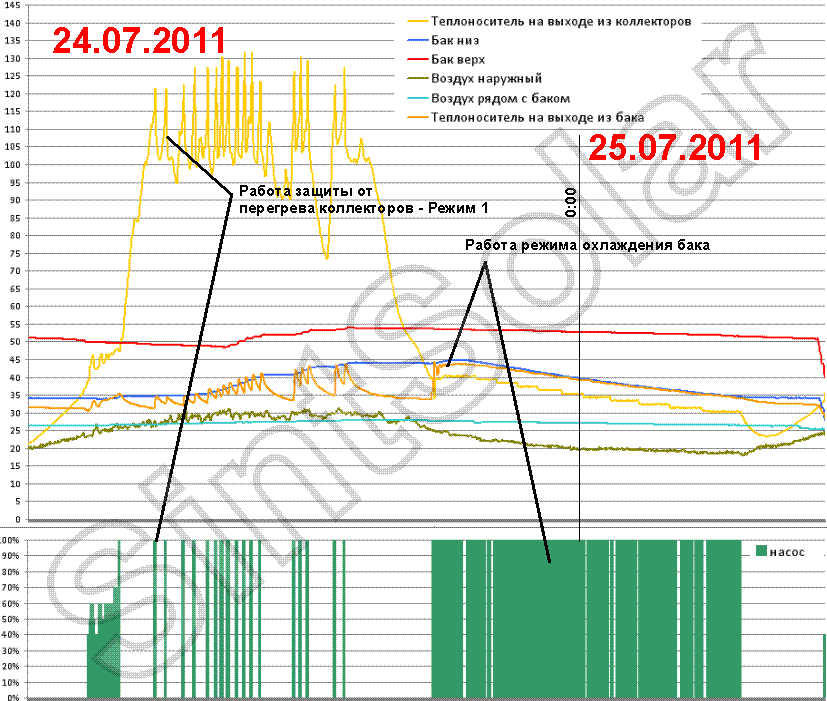The width and height of the screenshot is (827, 701).
Task: Click the 20% label on the pump axis
Action: [x=11, y=666]
